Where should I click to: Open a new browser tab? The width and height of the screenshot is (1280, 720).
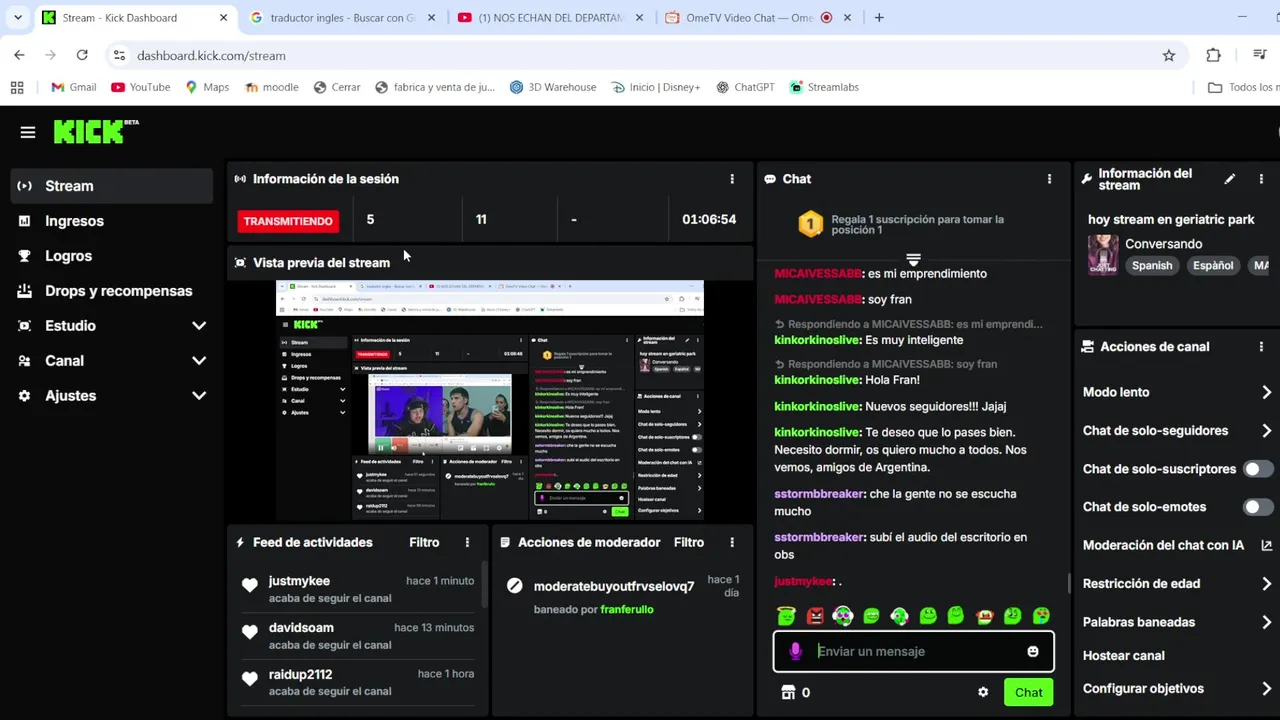pyautogui.click(x=879, y=17)
